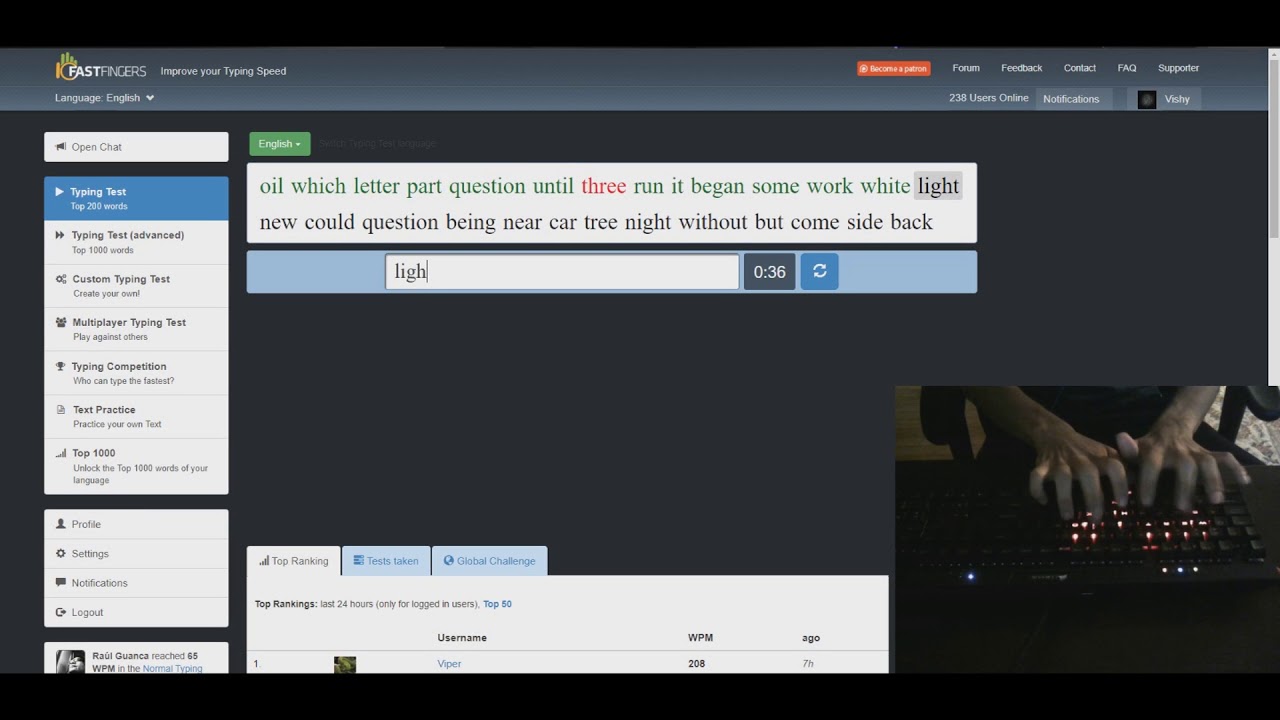Select Typing Test Top 200 words
The image size is (1280, 720).
(136, 198)
